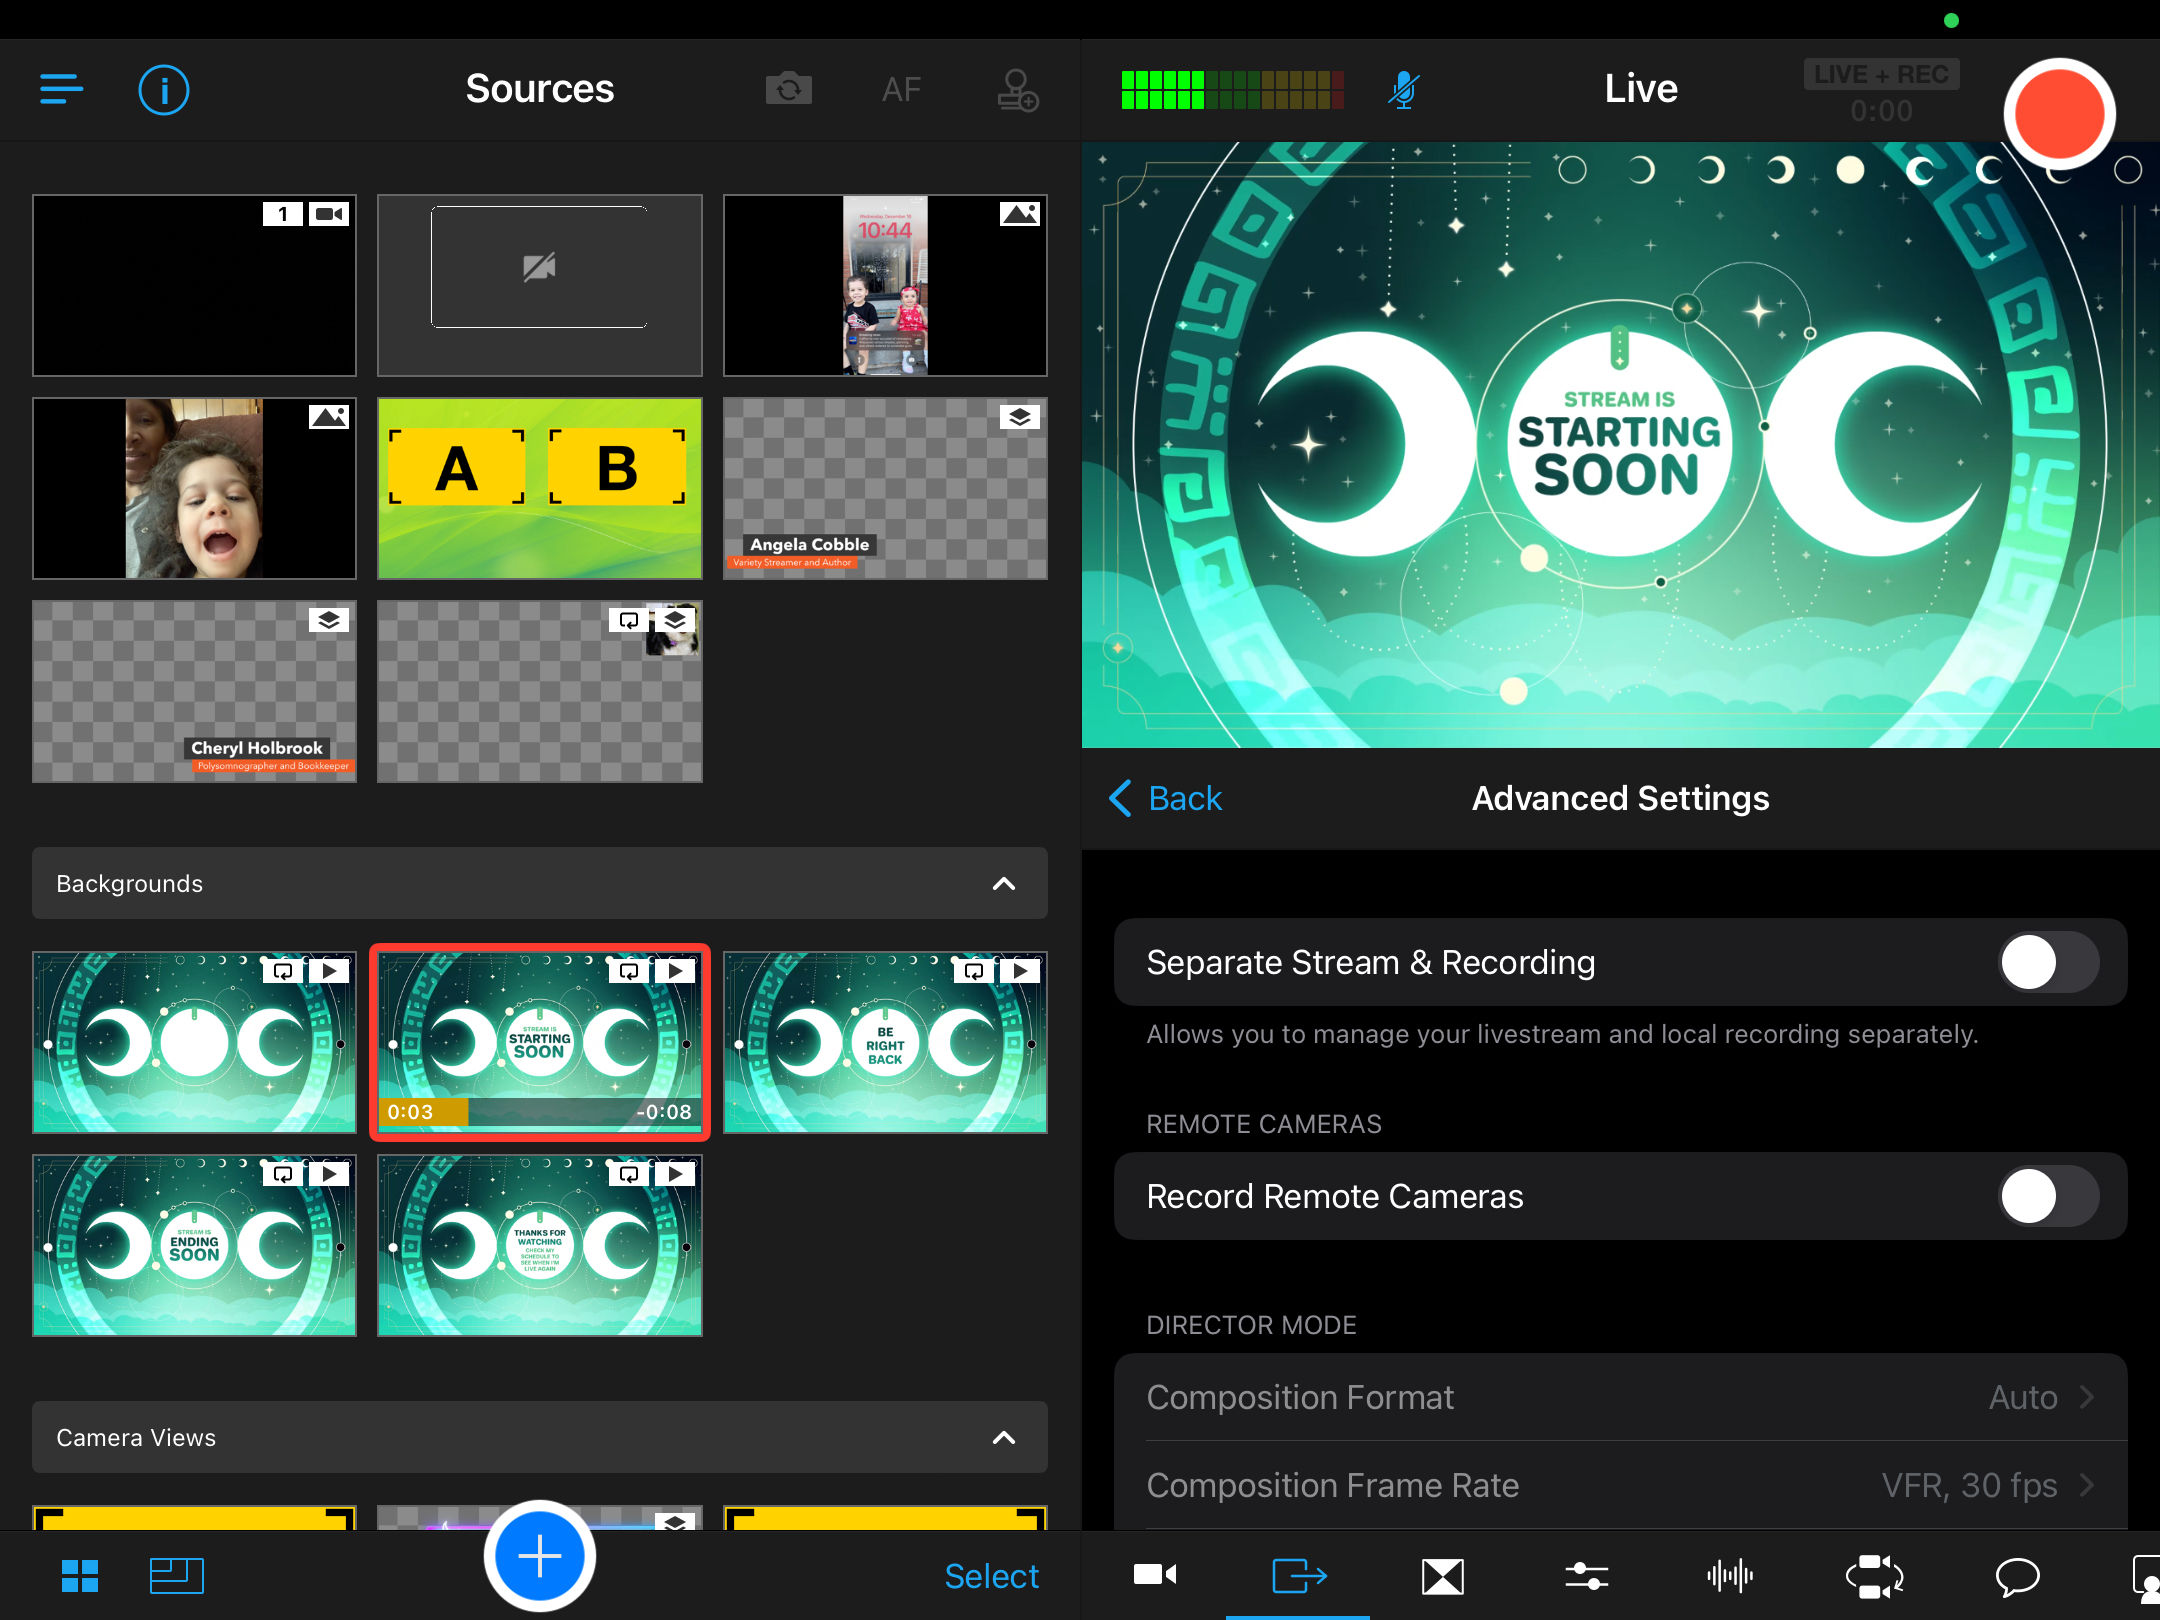Click the flip camera icon

(788, 90)
